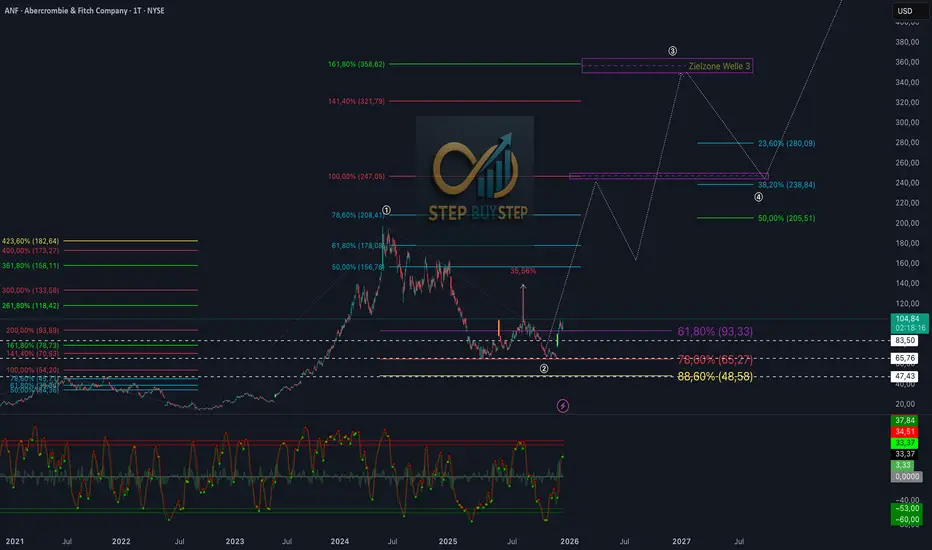Click the bright green 33,37 indicator label
Viewport: 932px width, 550px height.
coord(905,443)
